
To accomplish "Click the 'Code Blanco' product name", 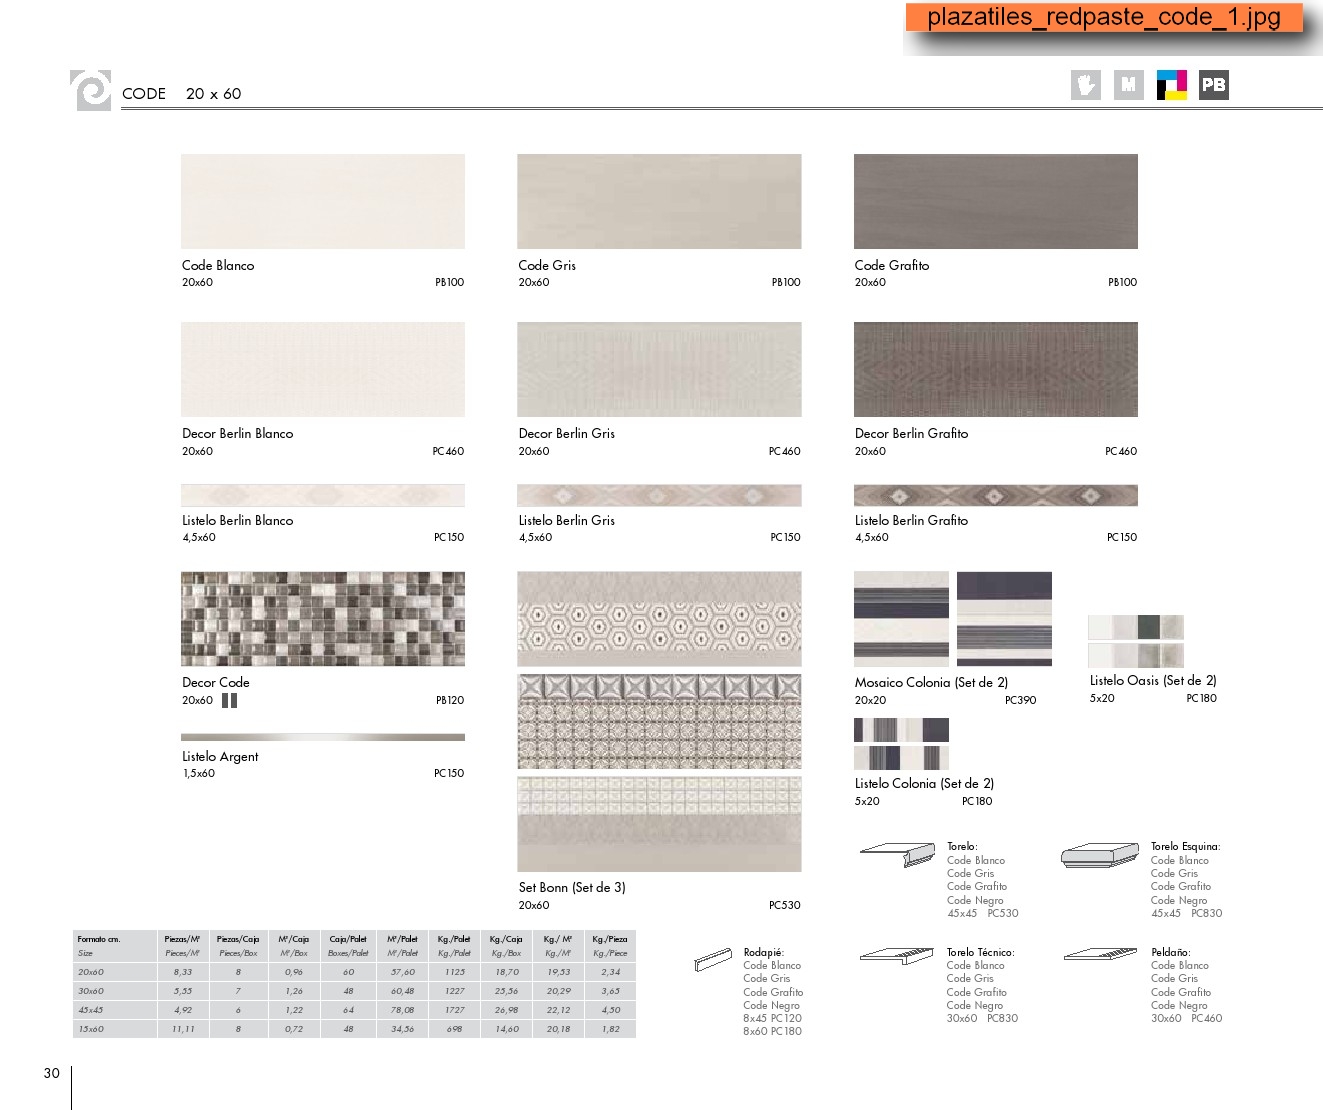I will pos(218,265).
